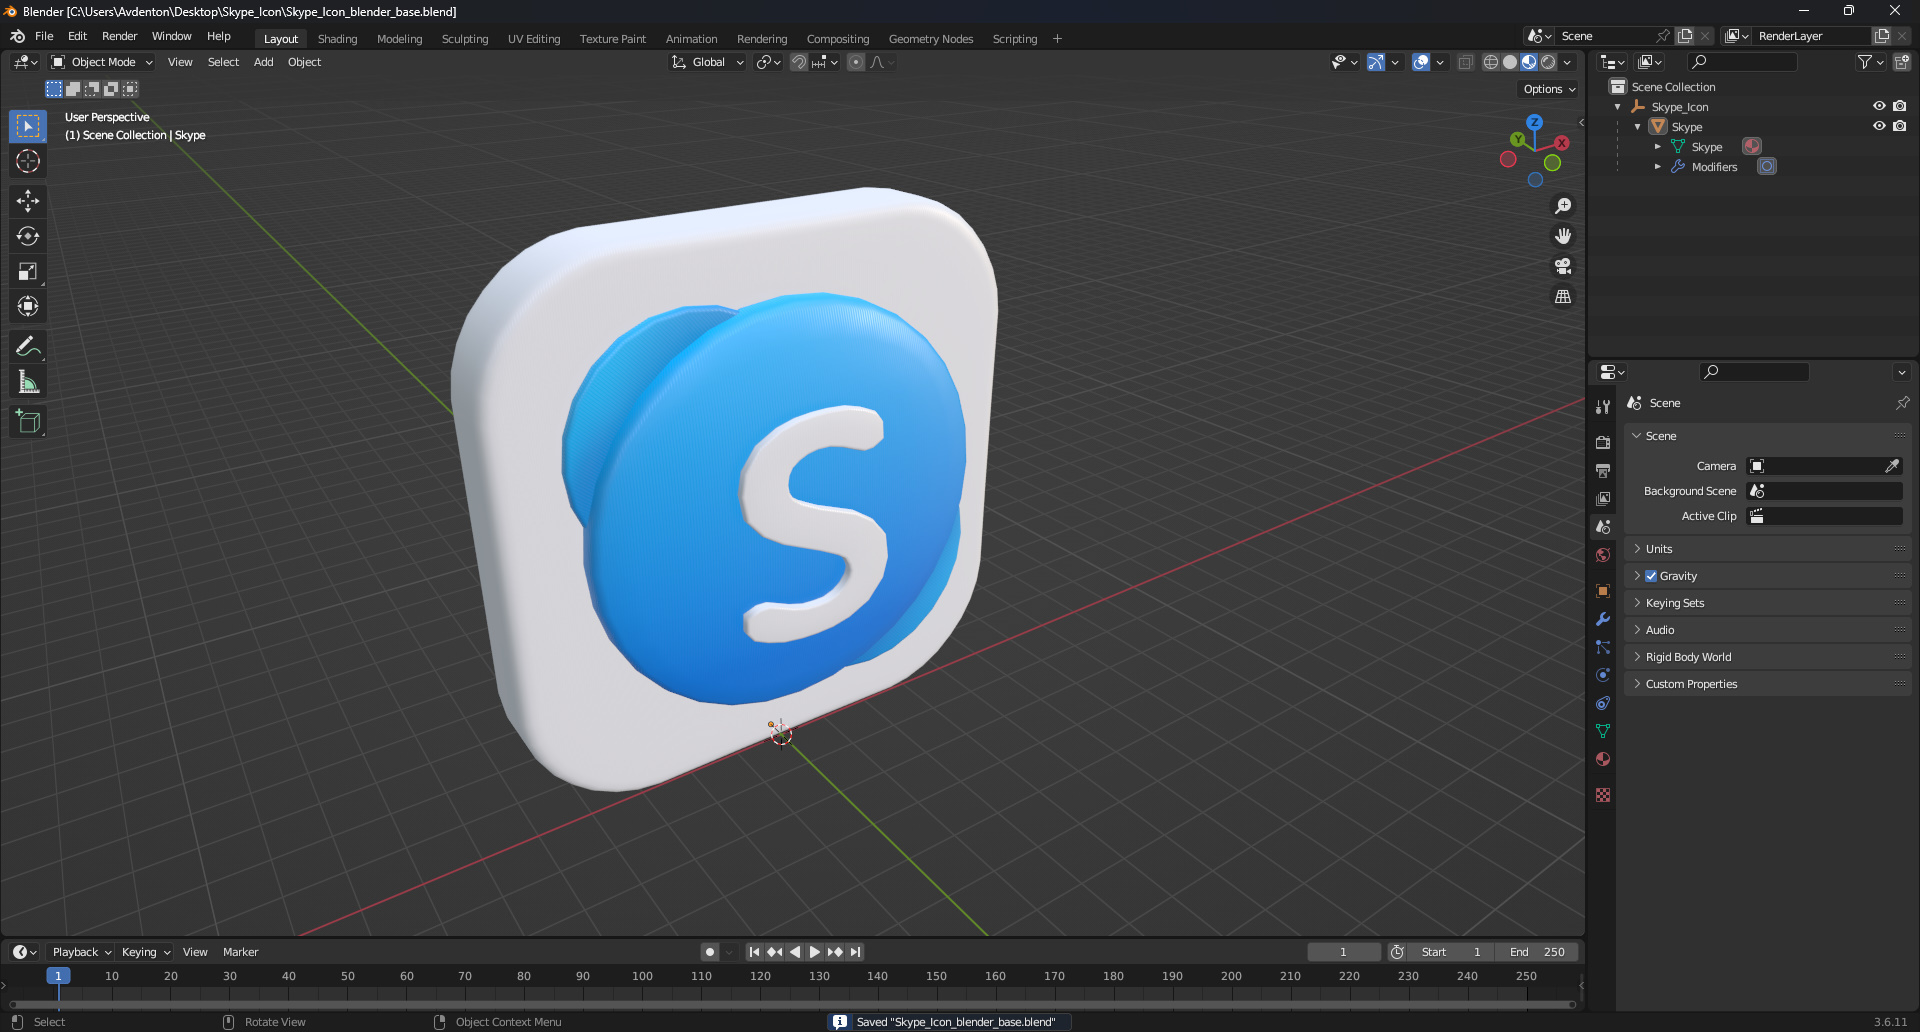Activate the Rotate tool

pos(28,236)
